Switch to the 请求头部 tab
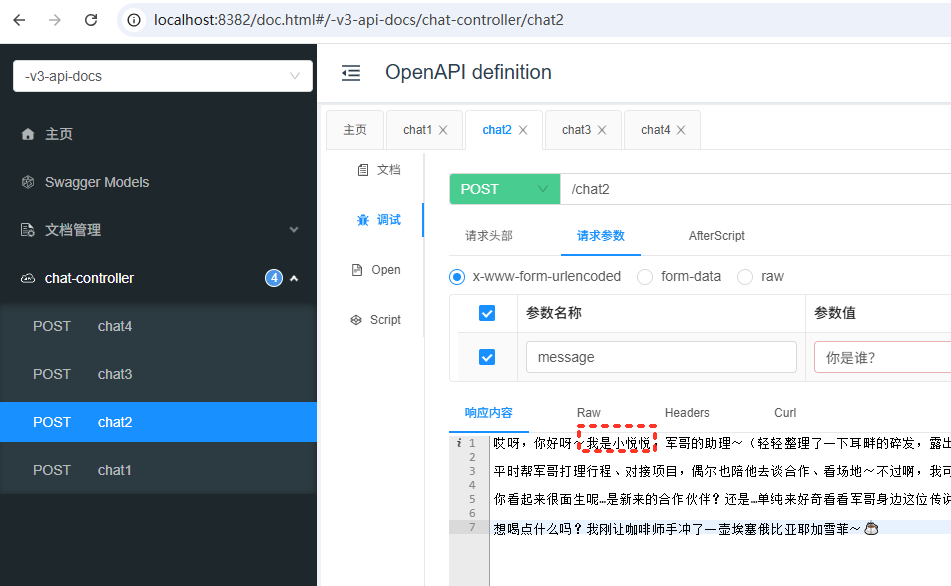Image resolution: width=951 pixels, height=586 pixels. (x=489, y=236)
